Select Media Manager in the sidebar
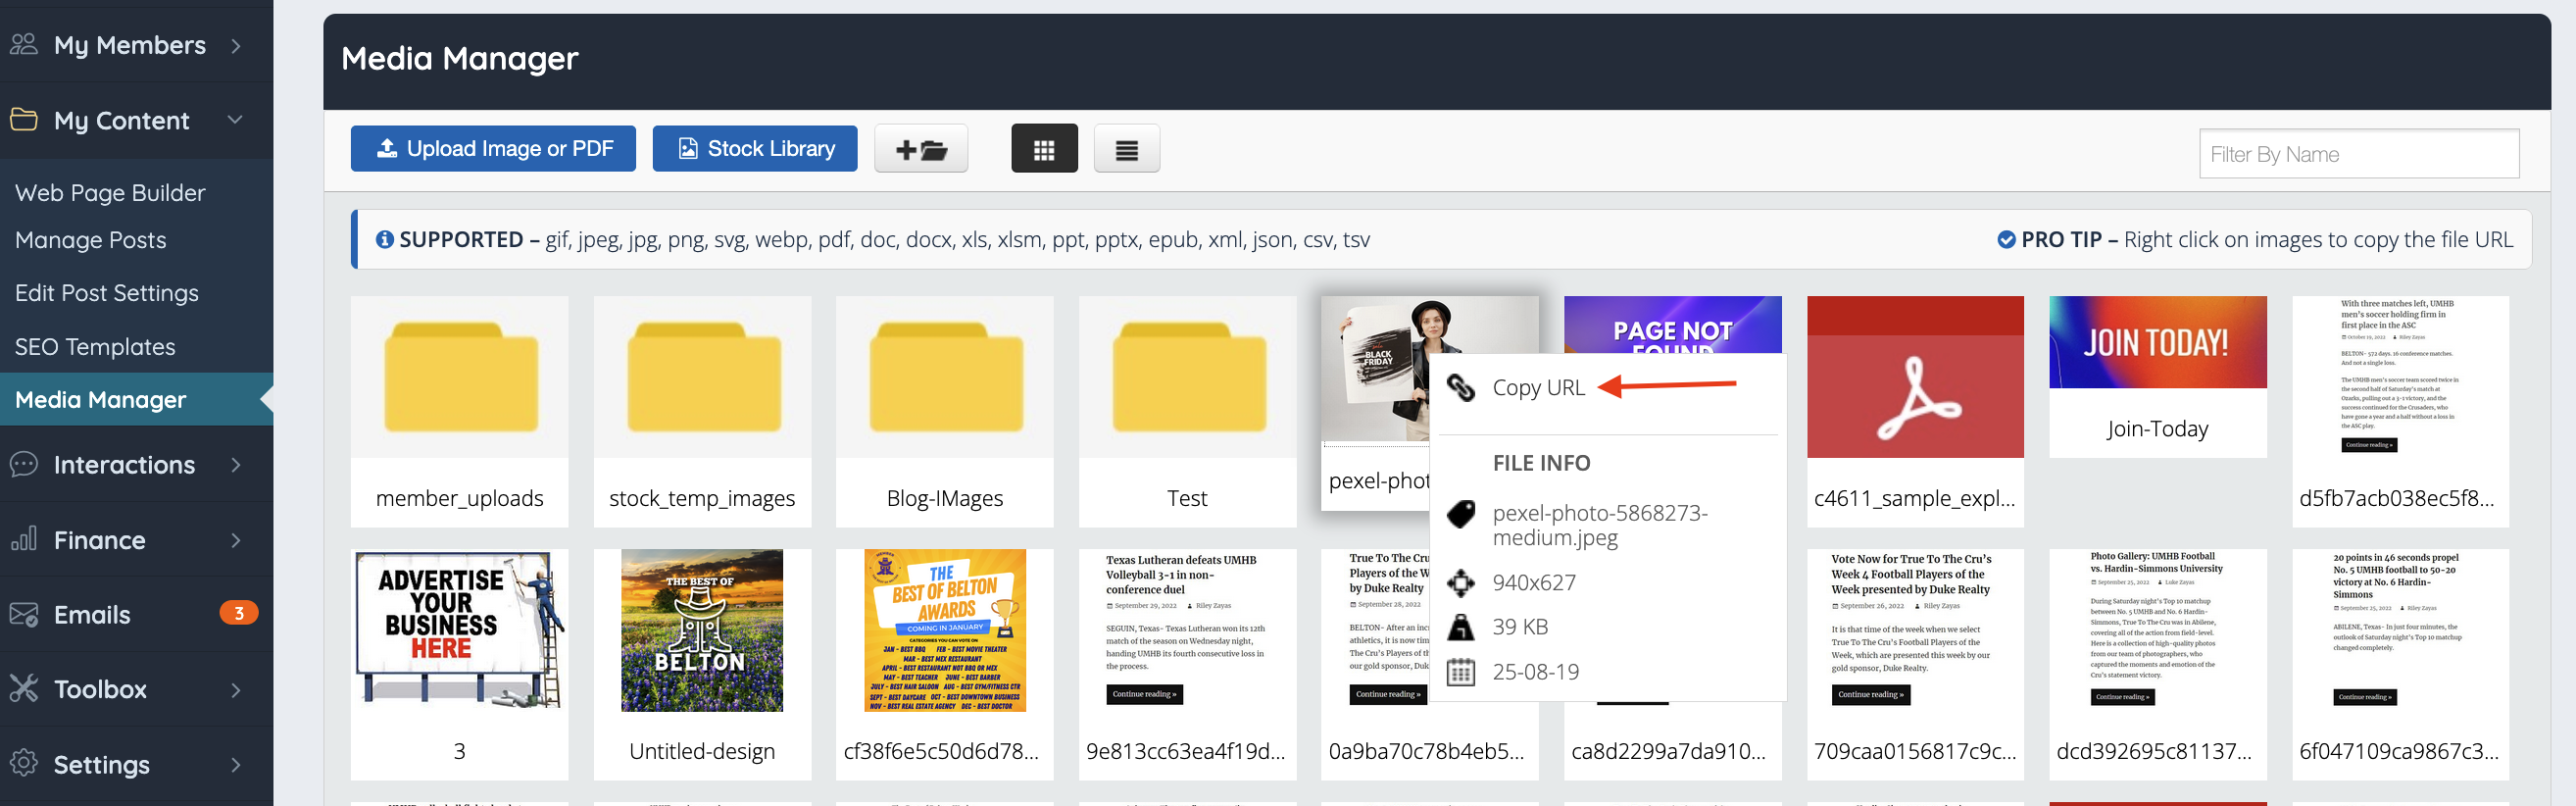2576x806 pixels. click(136, 399)
